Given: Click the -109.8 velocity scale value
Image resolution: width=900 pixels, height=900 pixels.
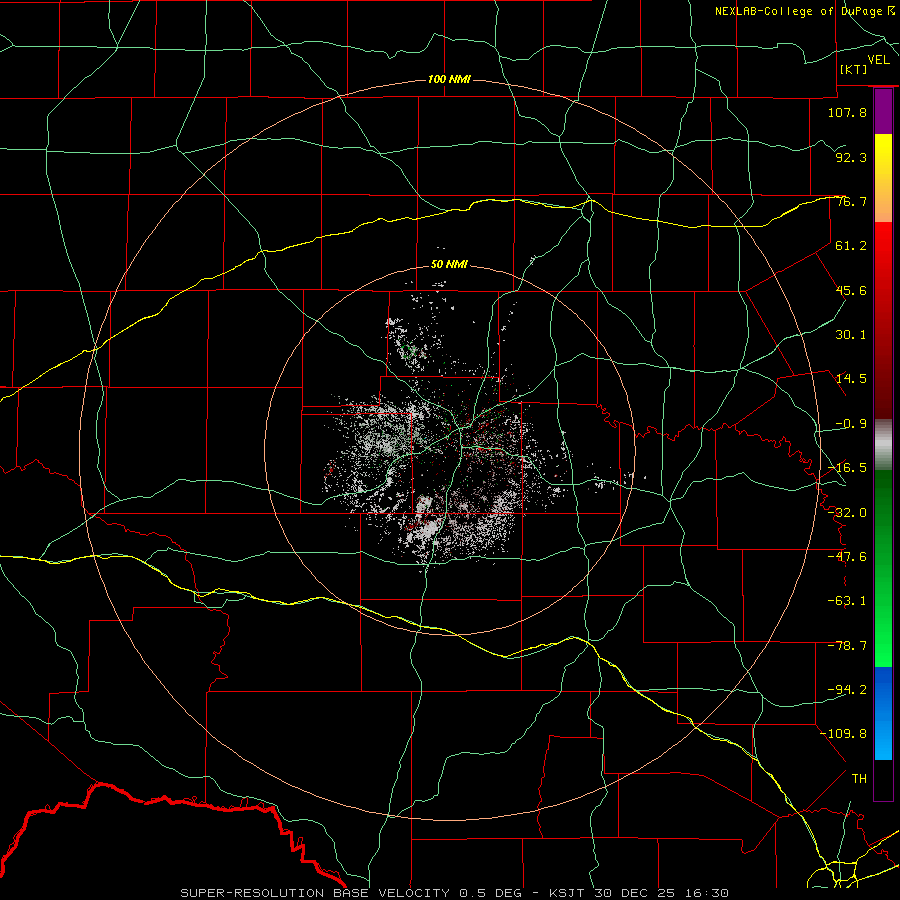Looking at the screenshot, I should click(843, 734).
